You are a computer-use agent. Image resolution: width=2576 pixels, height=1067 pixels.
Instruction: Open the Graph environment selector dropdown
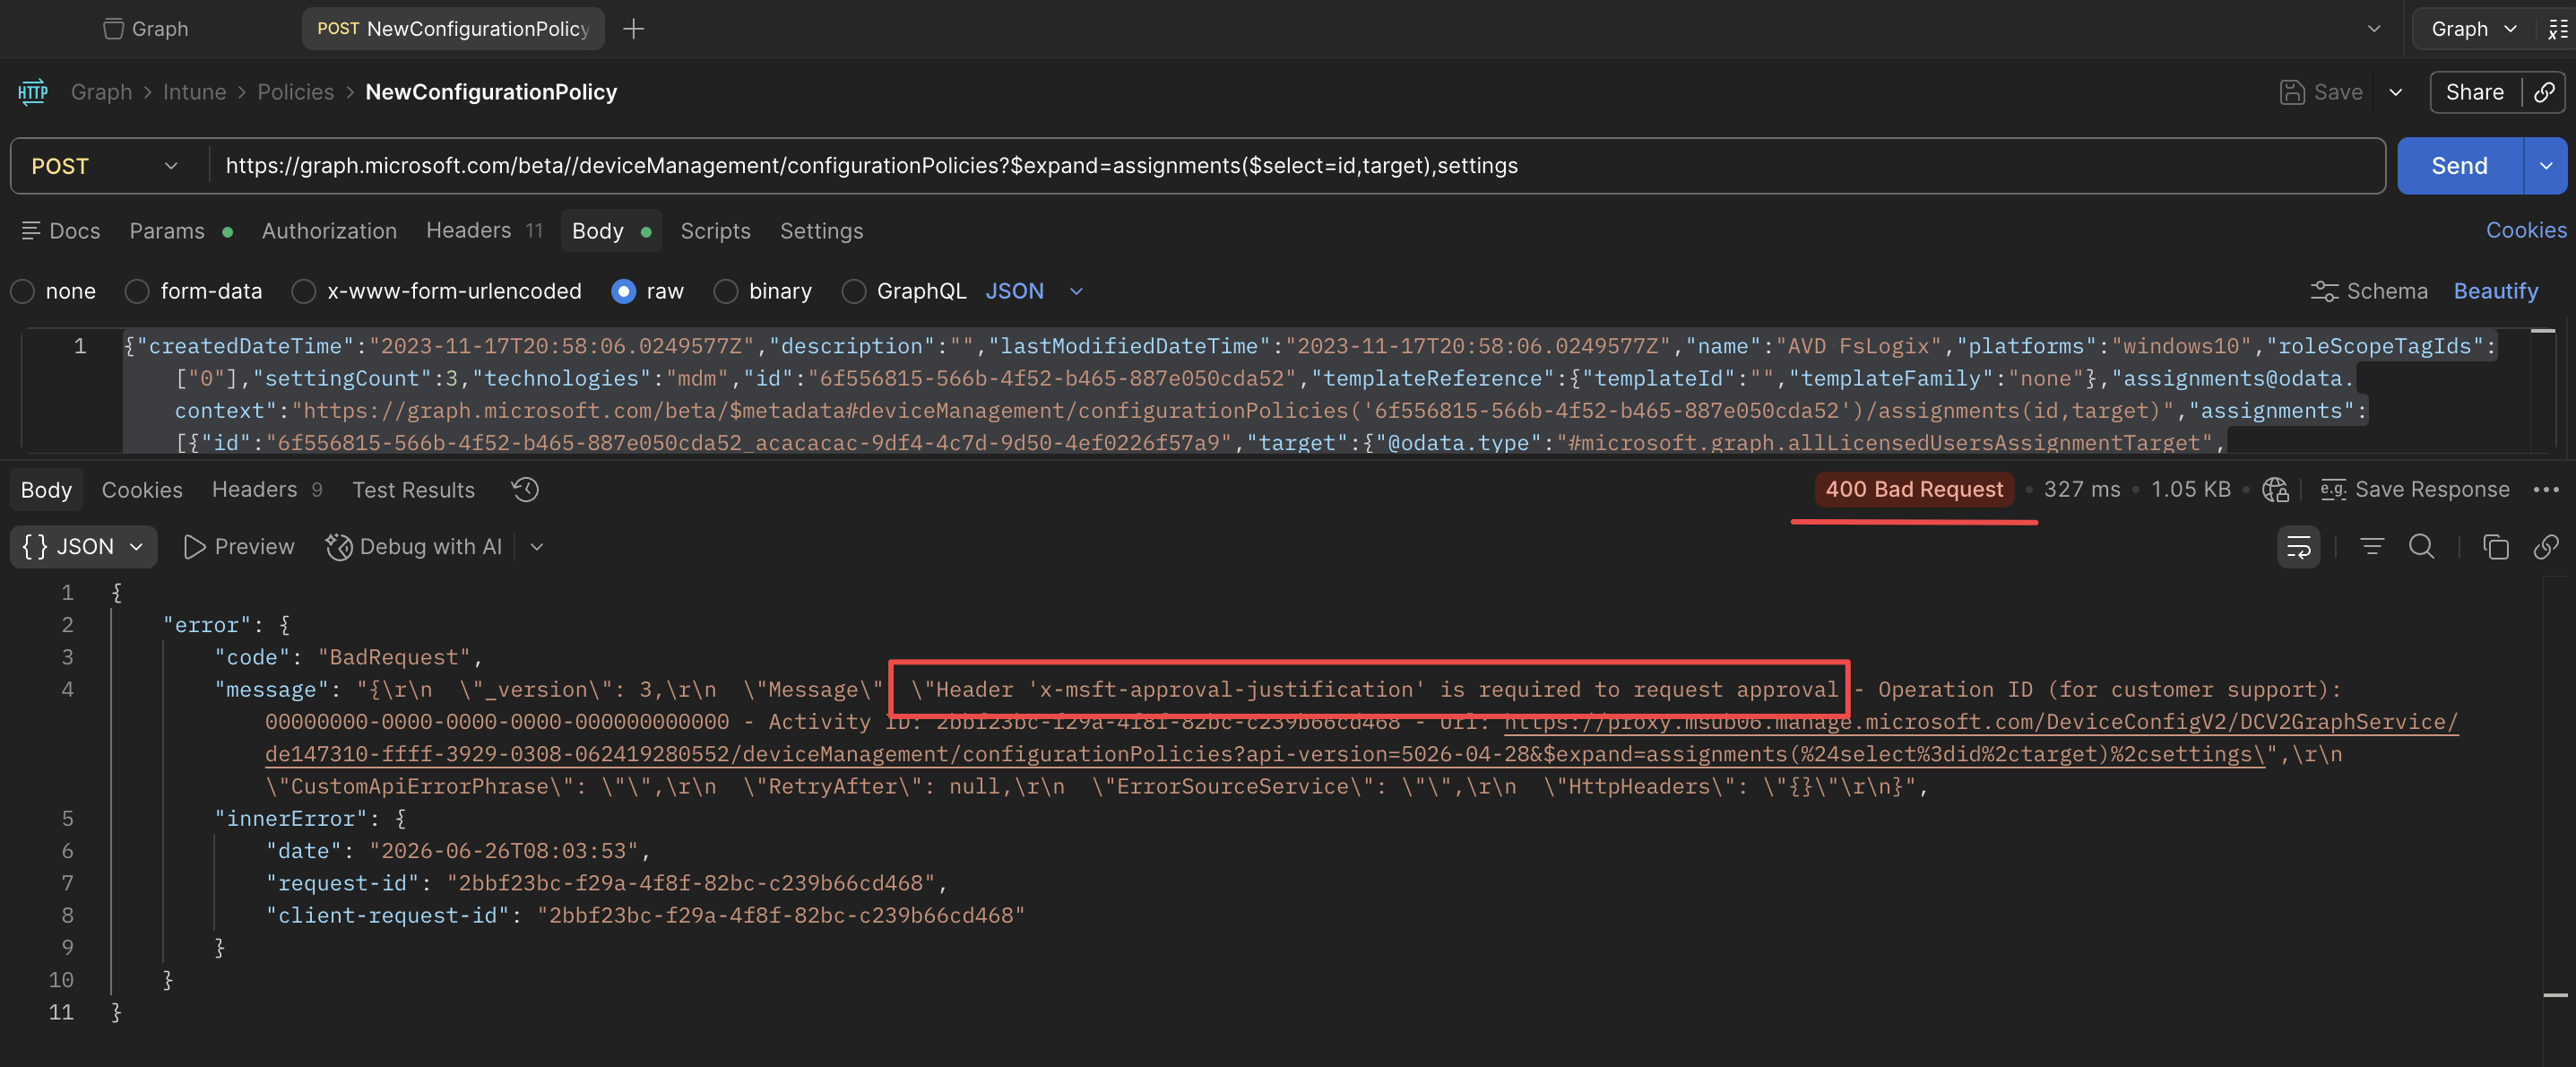[2473, 29]
